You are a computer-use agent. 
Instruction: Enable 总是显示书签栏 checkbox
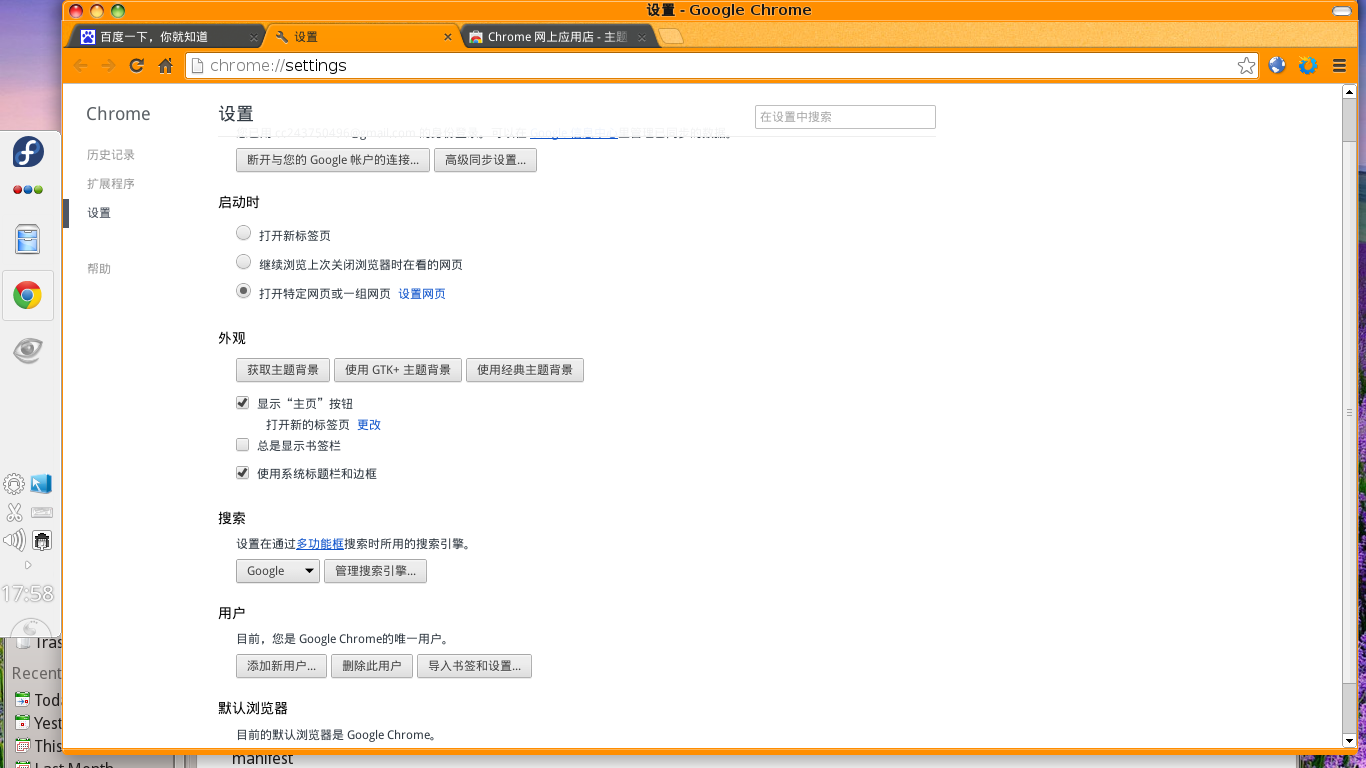242,445
